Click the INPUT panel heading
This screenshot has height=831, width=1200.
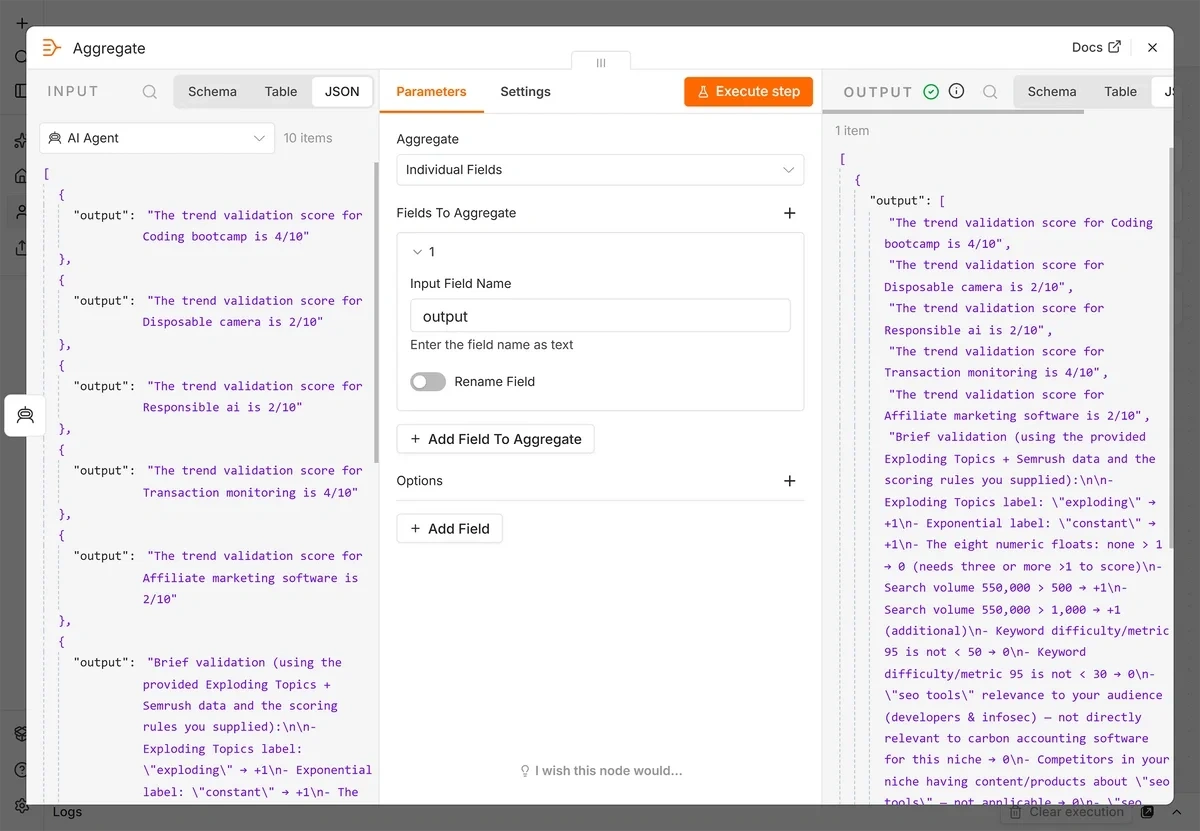coord(73,92)
